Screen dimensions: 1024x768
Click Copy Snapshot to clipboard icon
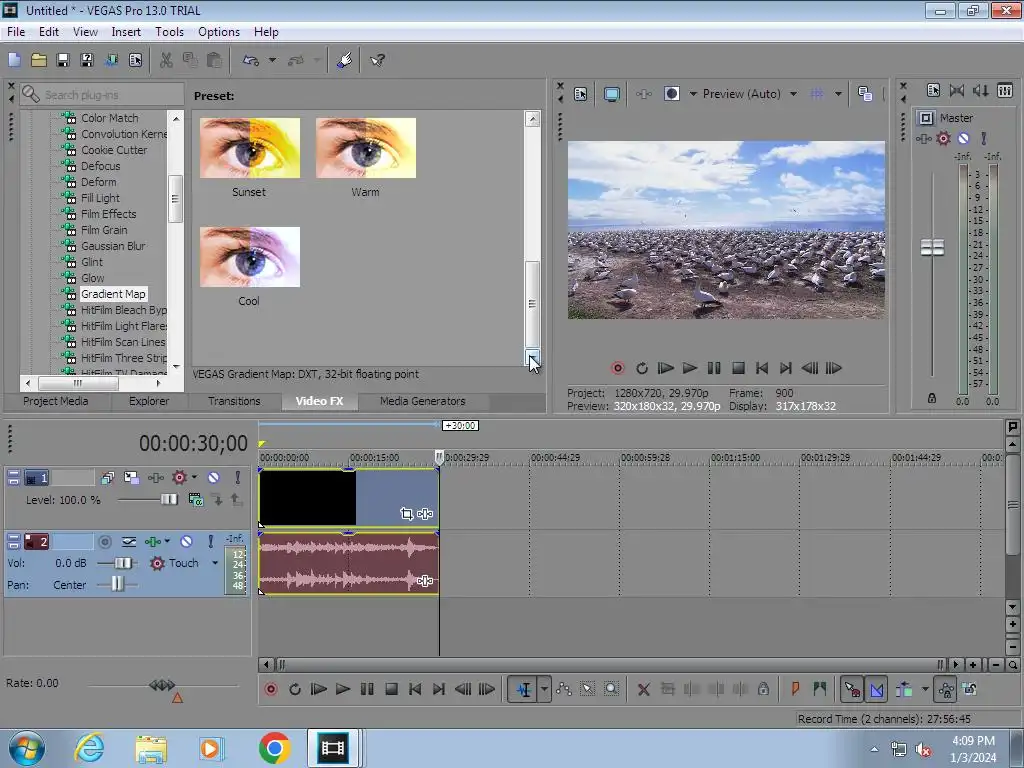(x=865, y=94)
